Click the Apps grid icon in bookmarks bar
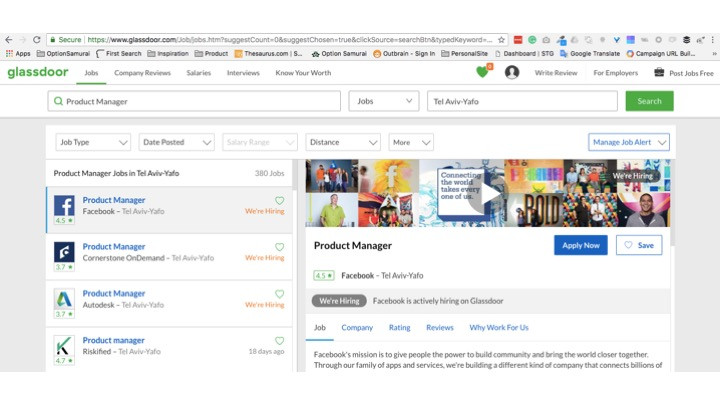This screenshot has width=720, height=405. pyautogui.click(x=9, y=53)
